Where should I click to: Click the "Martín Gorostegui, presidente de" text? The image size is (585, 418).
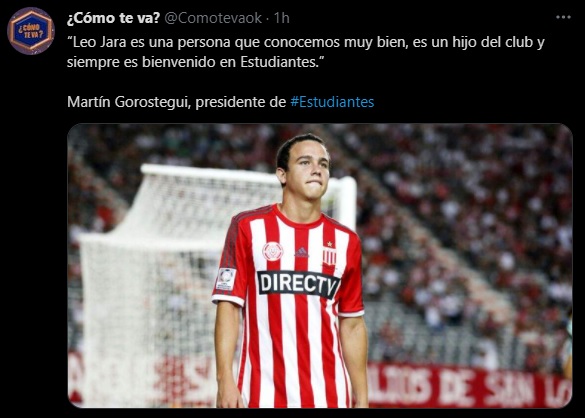tap(176, 102)
